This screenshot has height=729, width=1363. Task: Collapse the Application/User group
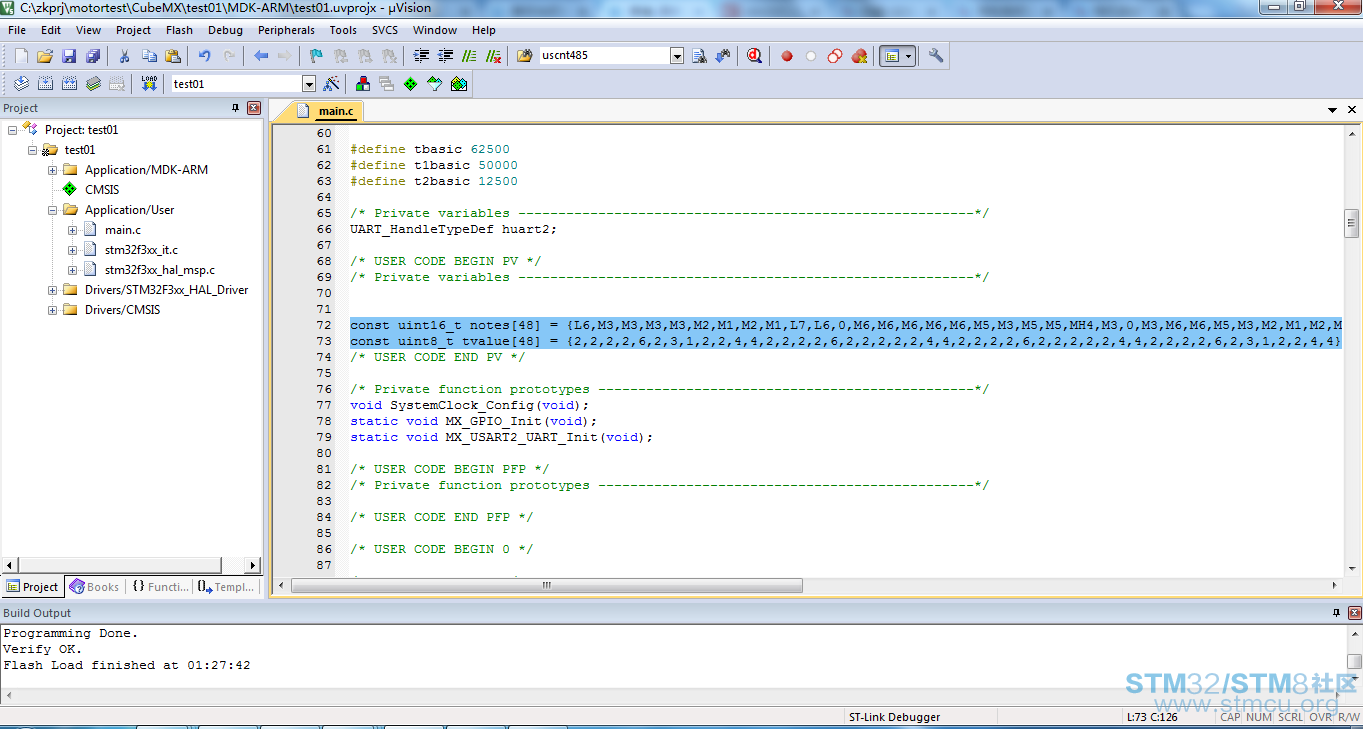pos(52,210)
